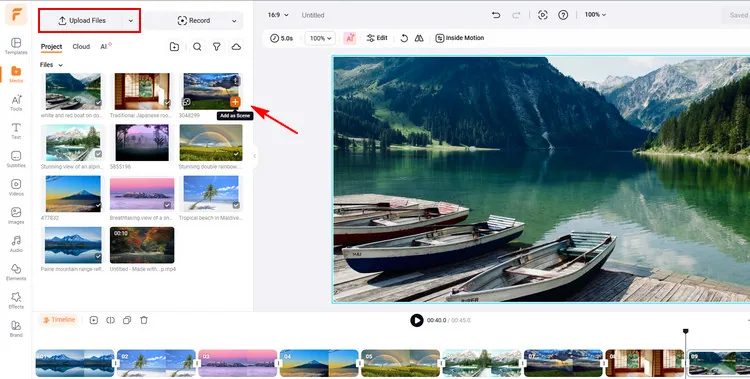This screenshot has width=750, height=379.
Task: Open the Elements sidebar panel
Action: tap(16, 272)
